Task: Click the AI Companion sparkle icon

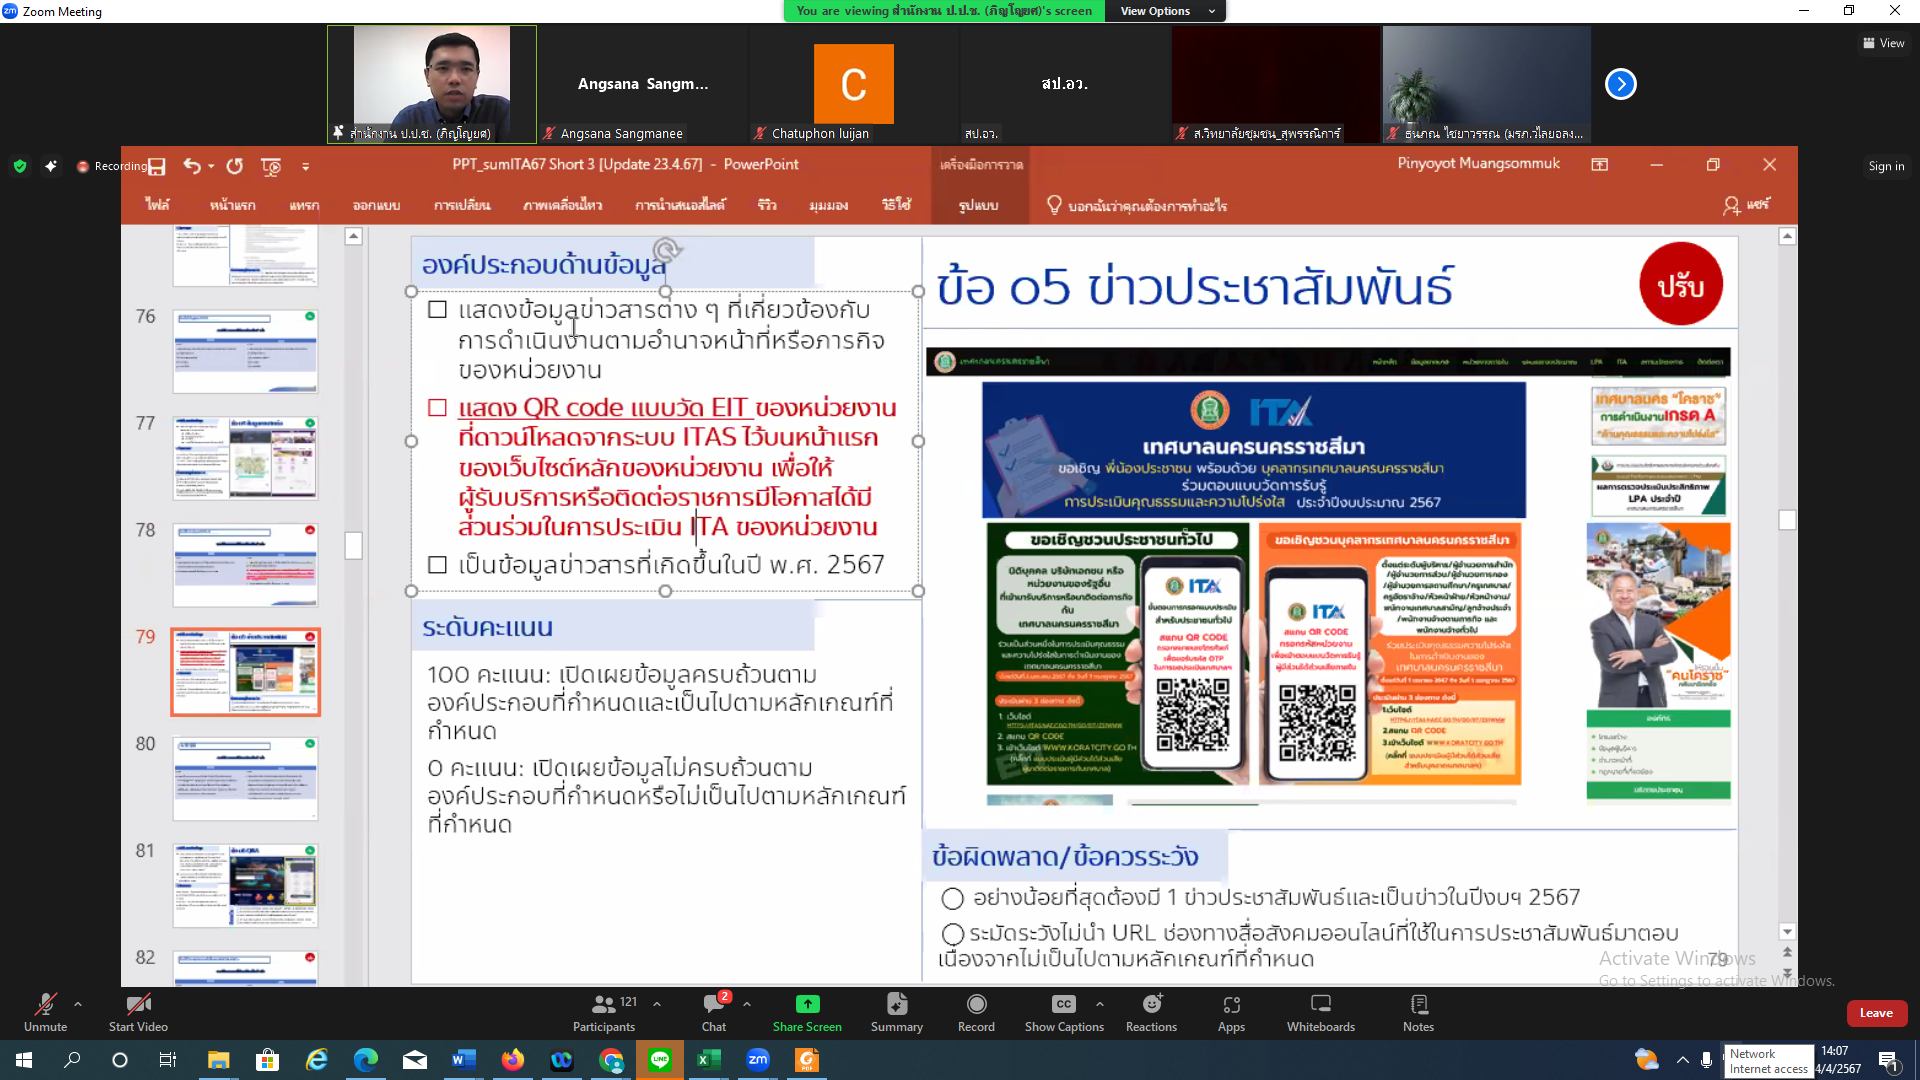Action: [51, 166]
